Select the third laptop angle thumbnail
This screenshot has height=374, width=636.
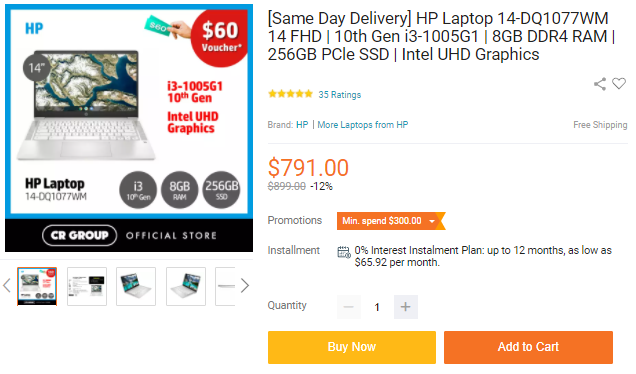point(136,286)
